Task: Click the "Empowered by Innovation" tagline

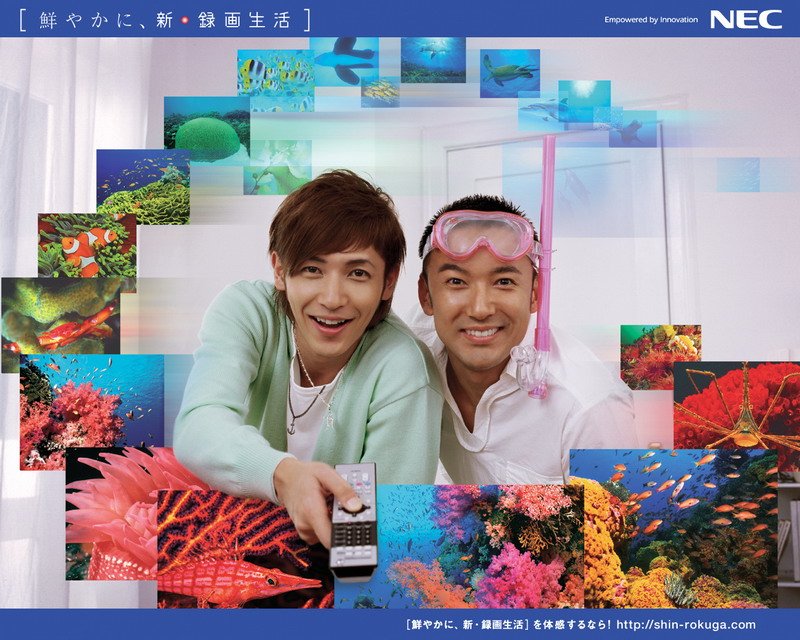Action: [651, 20]
